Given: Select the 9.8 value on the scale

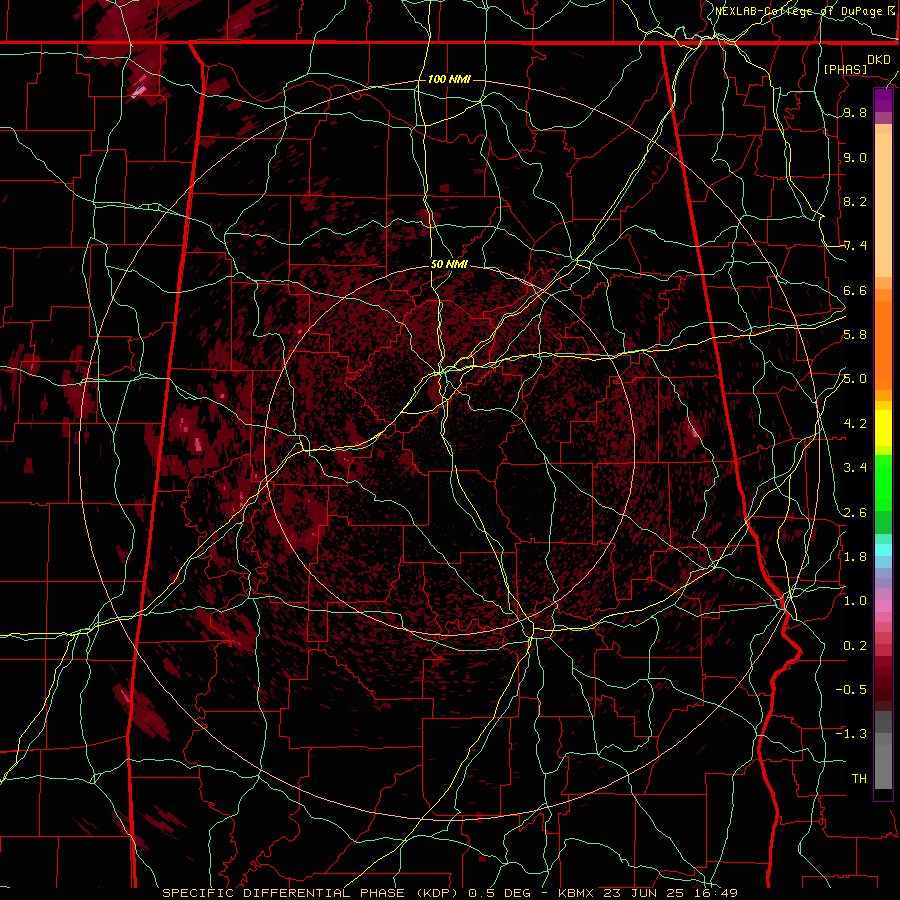Looking at the screenshot, I should pos(855,113).
